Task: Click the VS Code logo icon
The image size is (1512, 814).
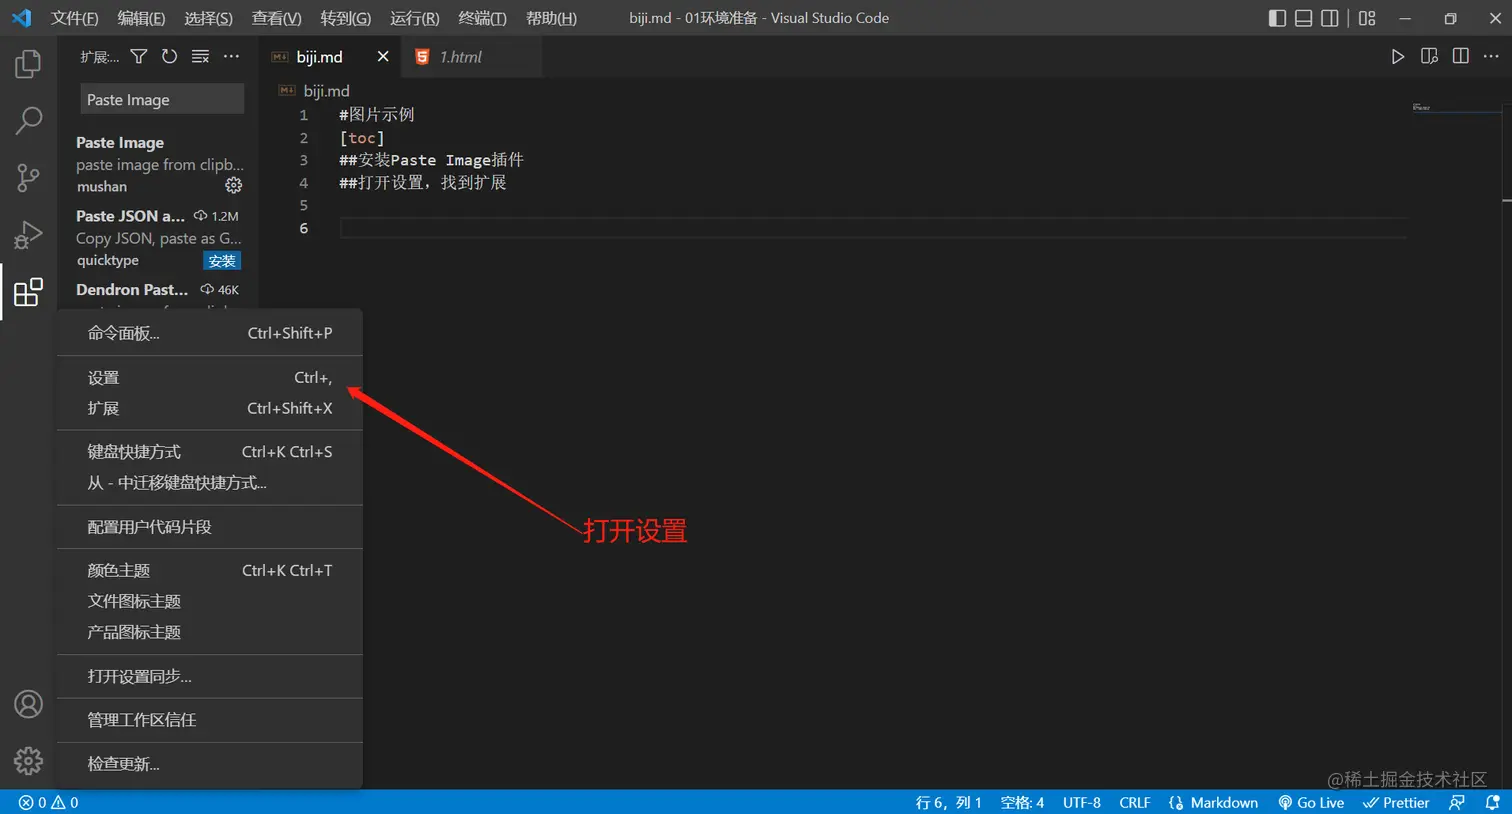Action: (21, 18)
